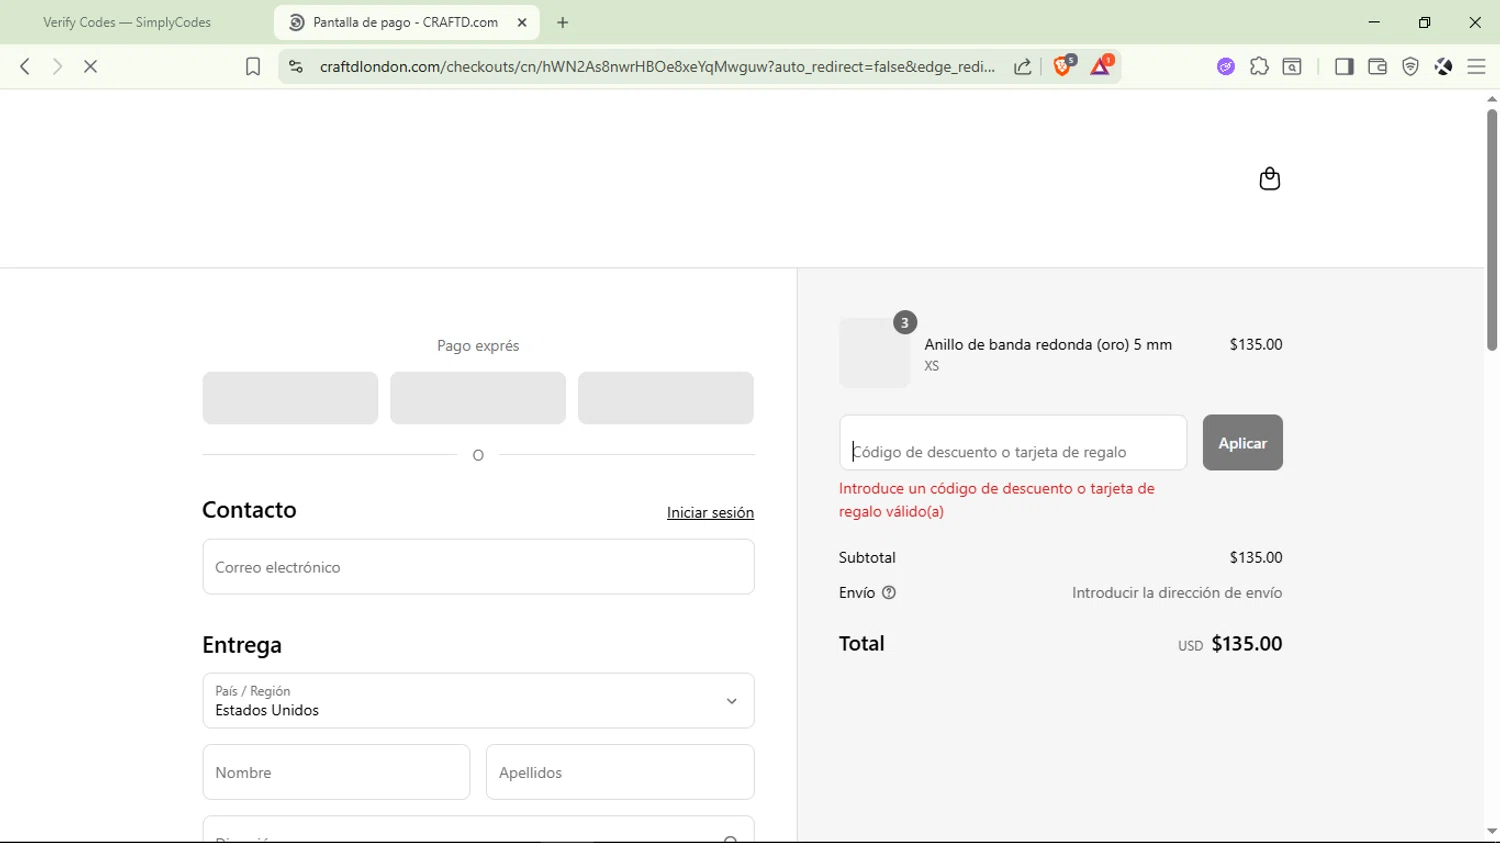Click the vertical page scrollbar thumb
Viewport: 1500px width, 843px height.
(x=1491, y=229)
